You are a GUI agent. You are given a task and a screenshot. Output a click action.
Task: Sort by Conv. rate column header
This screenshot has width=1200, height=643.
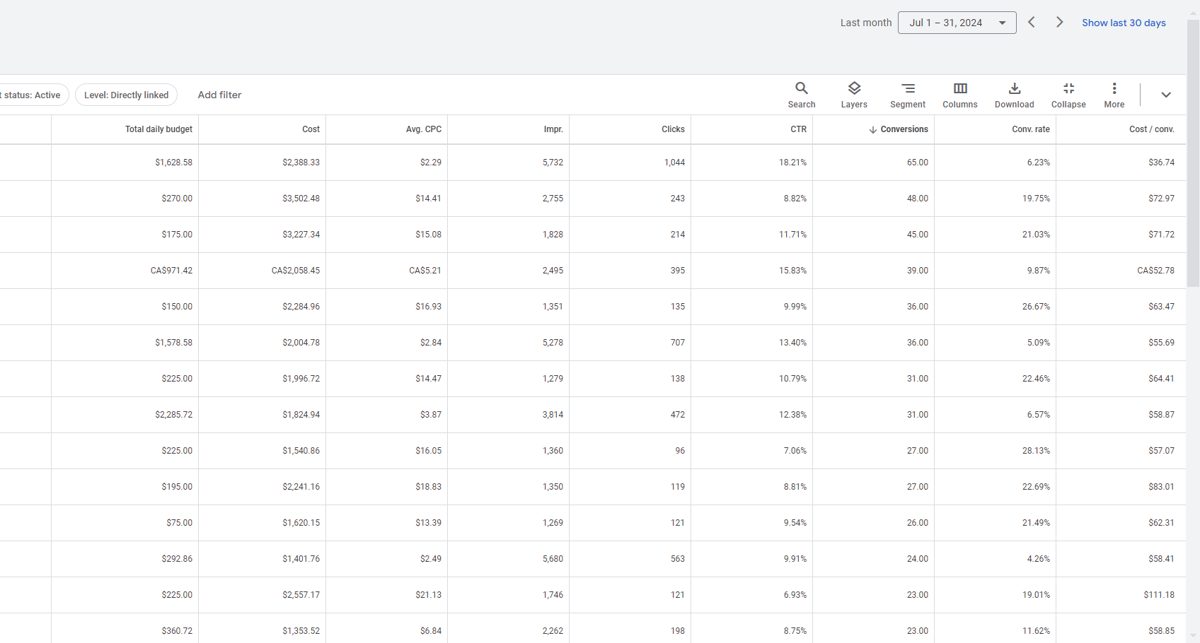(1030, 129)
